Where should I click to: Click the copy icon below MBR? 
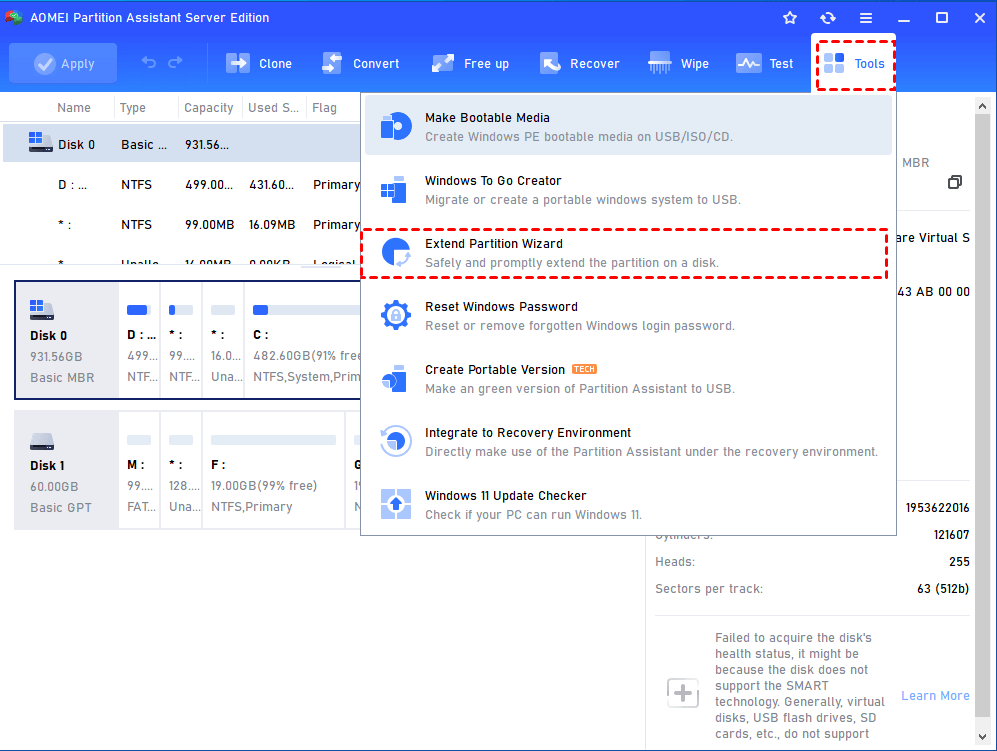point(954,183)
